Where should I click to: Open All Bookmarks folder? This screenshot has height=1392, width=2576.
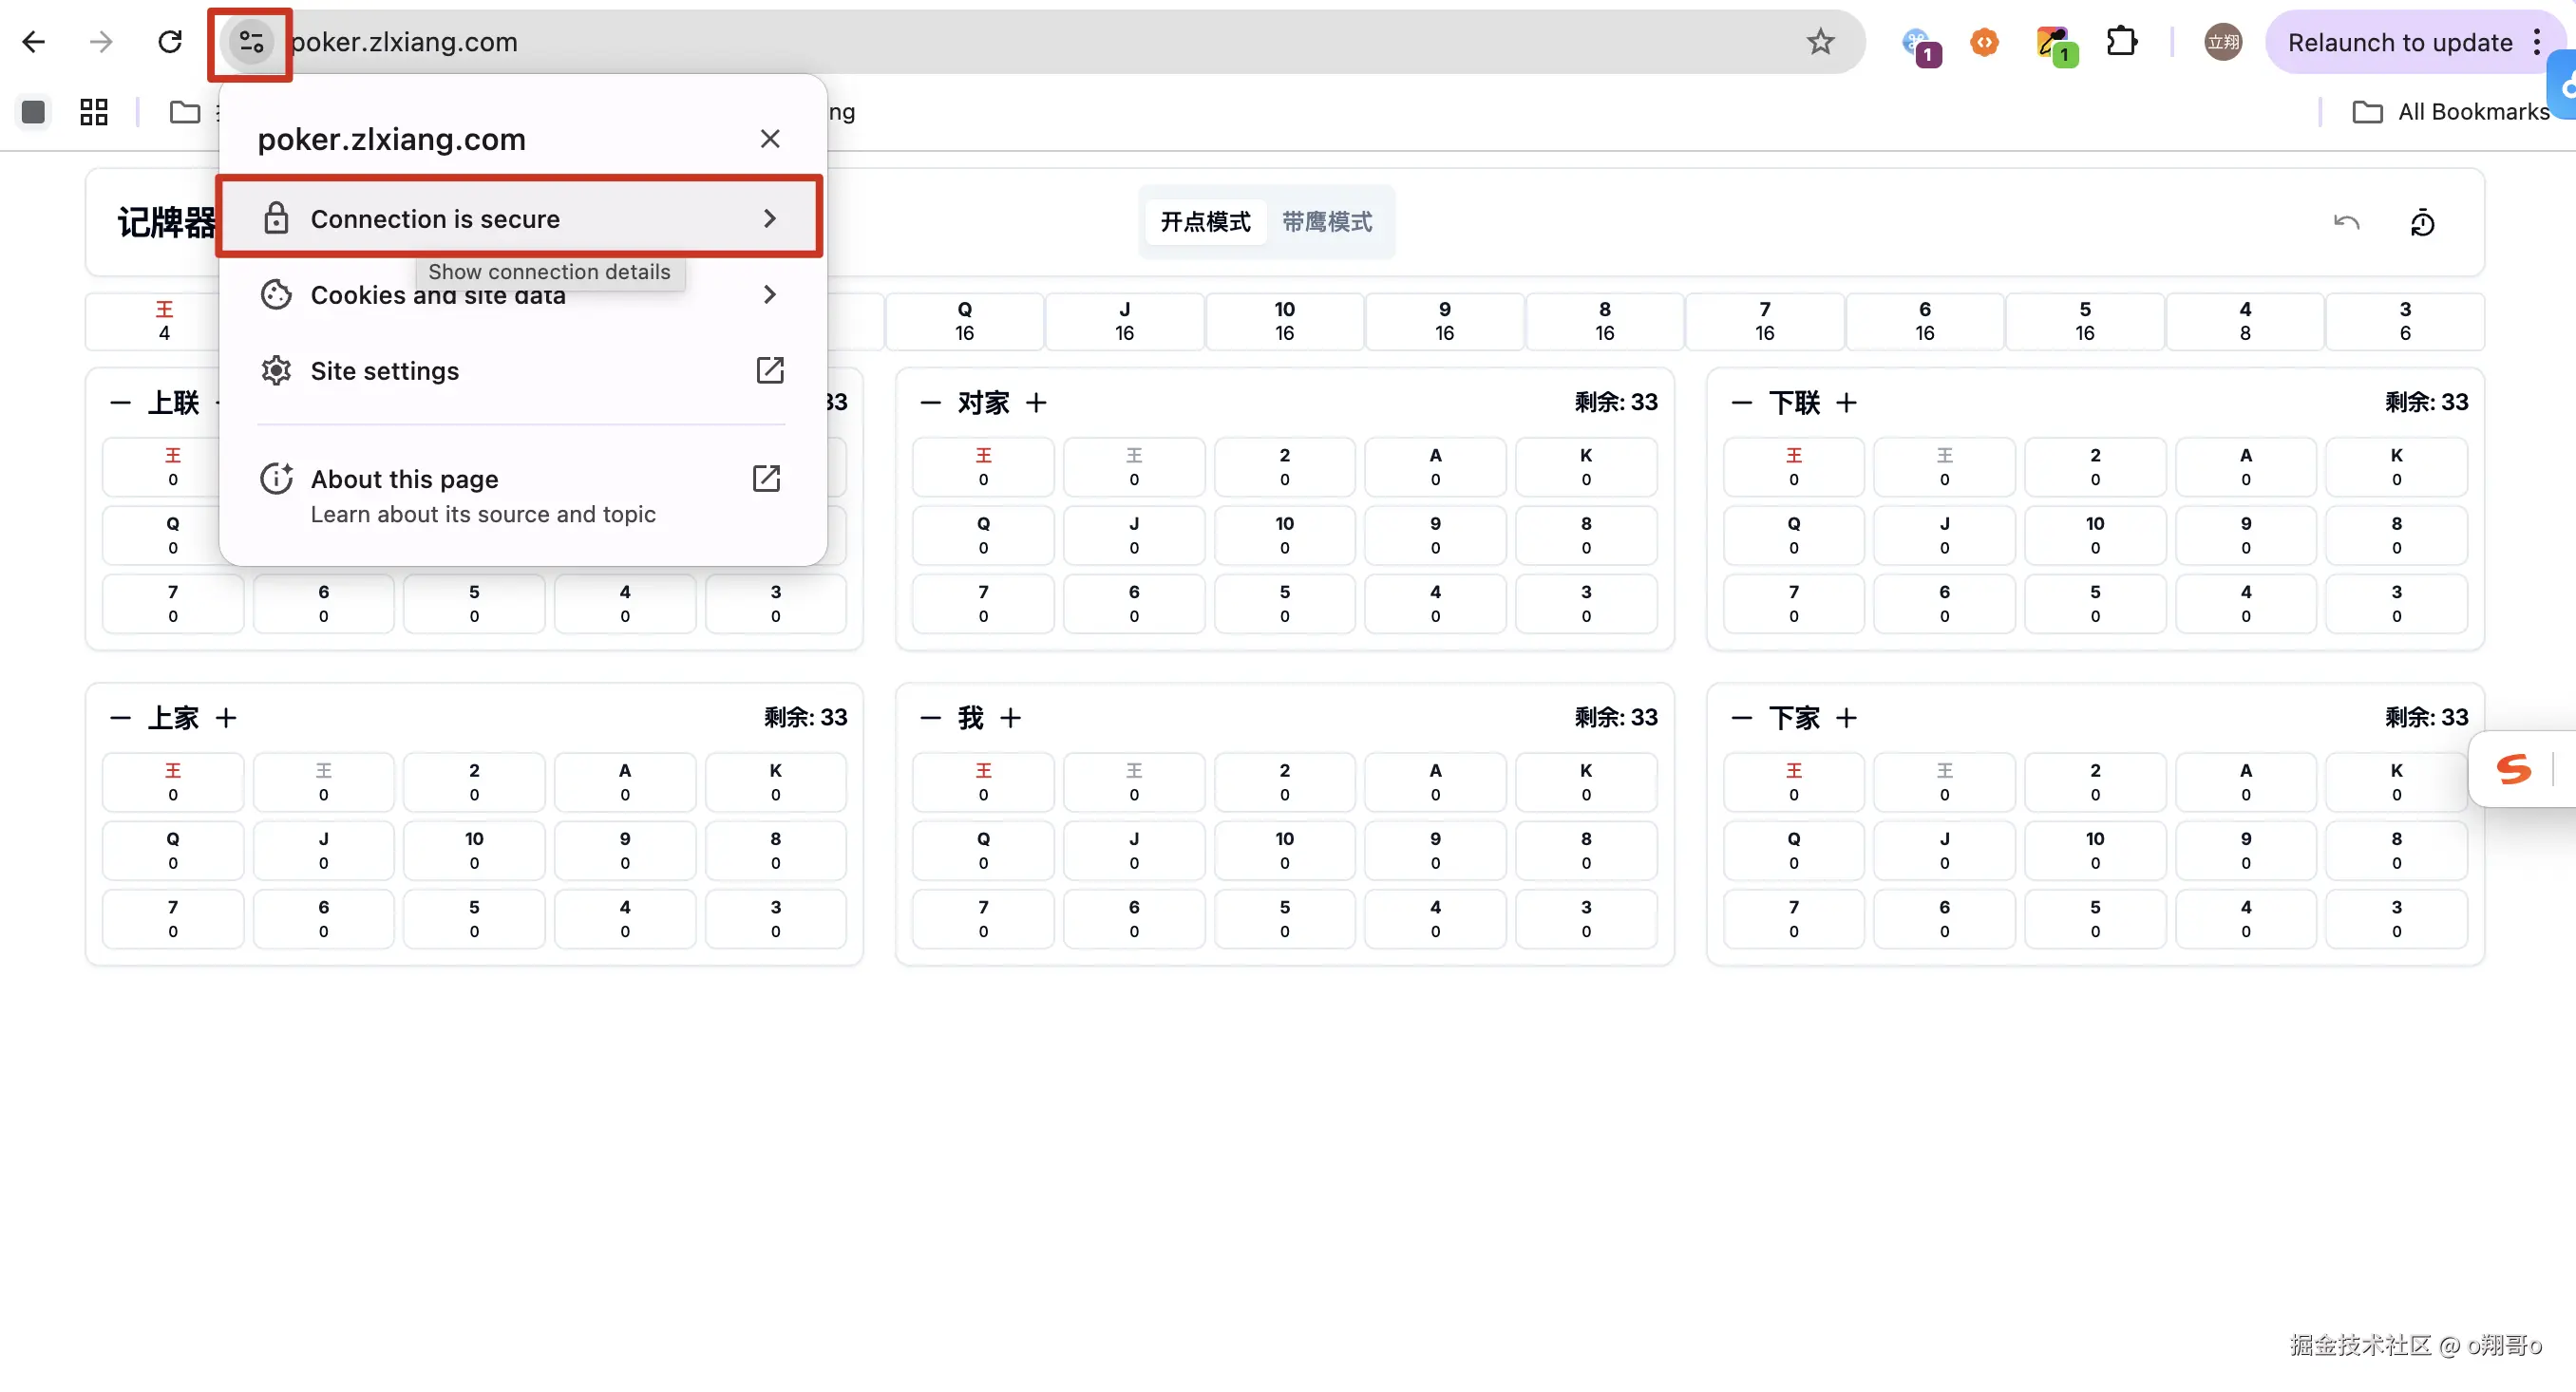[x=2451, y=112]
